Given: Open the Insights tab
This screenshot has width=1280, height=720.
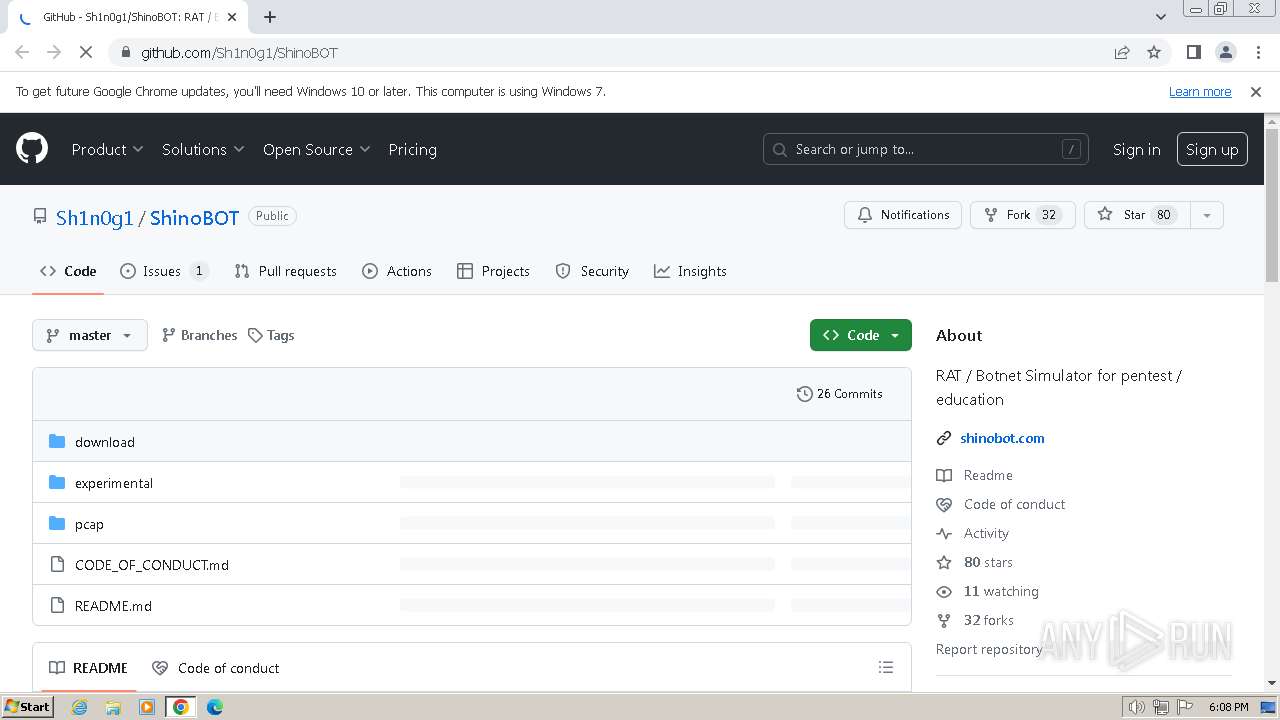Looking at the screenshot, I should (x=690, y=271).
